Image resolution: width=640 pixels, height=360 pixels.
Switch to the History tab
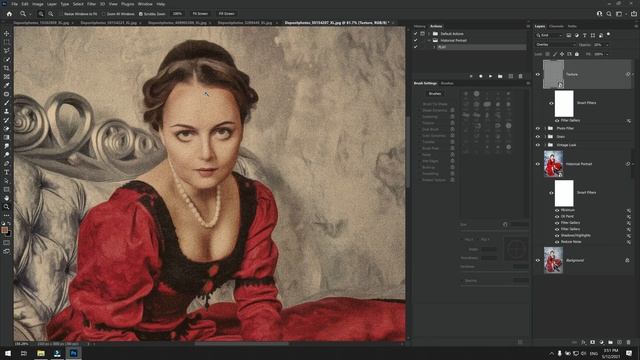(420, 26)
